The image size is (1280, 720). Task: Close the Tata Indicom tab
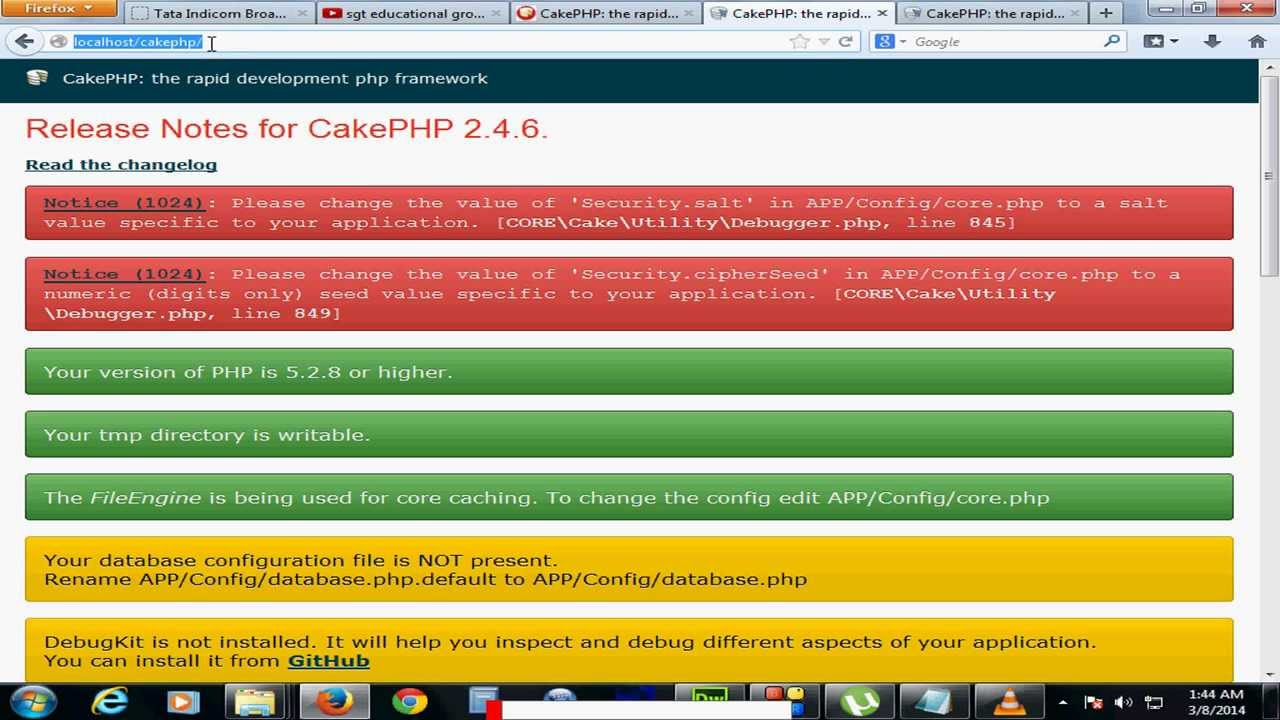pyautogui.click(x=302, y=13)
